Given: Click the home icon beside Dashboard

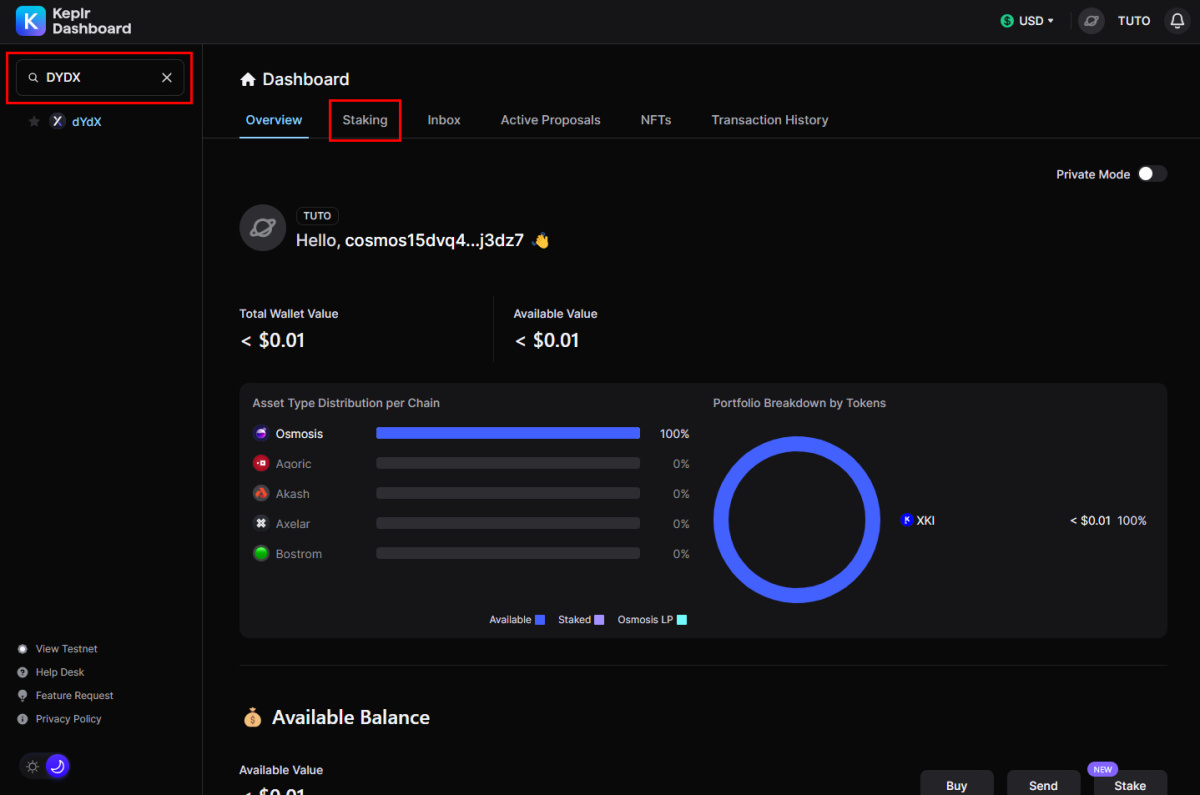Looking at the screenshot, I should coord(248,79).
